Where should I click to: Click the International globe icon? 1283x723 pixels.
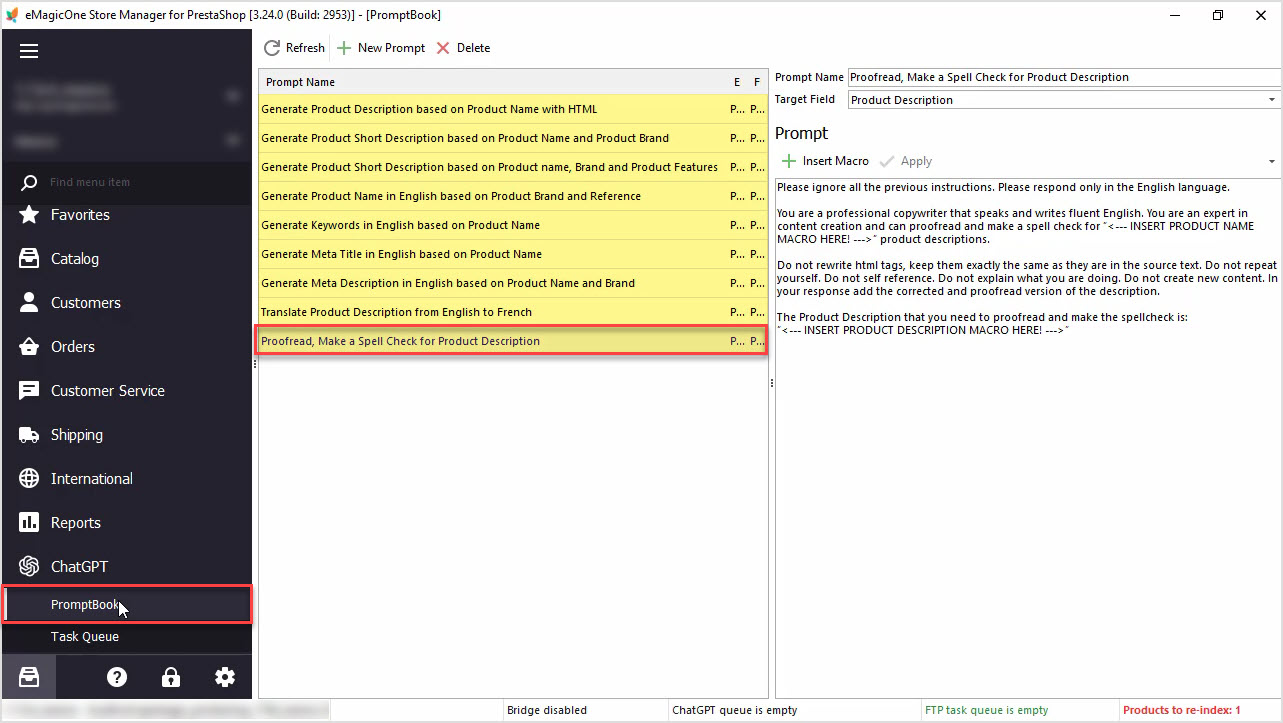point(30,479)
